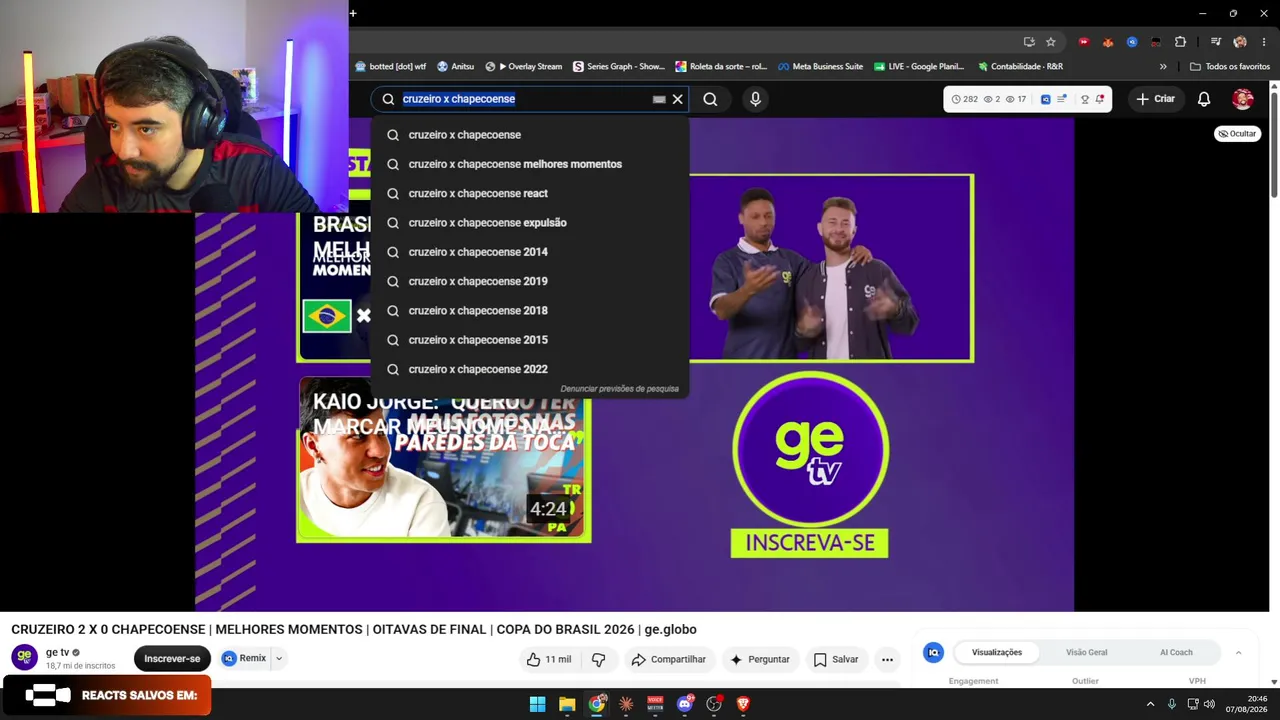Click the install app icon in address bar
This screenshot has width=1280, height=720.
tap(1029, 42)
